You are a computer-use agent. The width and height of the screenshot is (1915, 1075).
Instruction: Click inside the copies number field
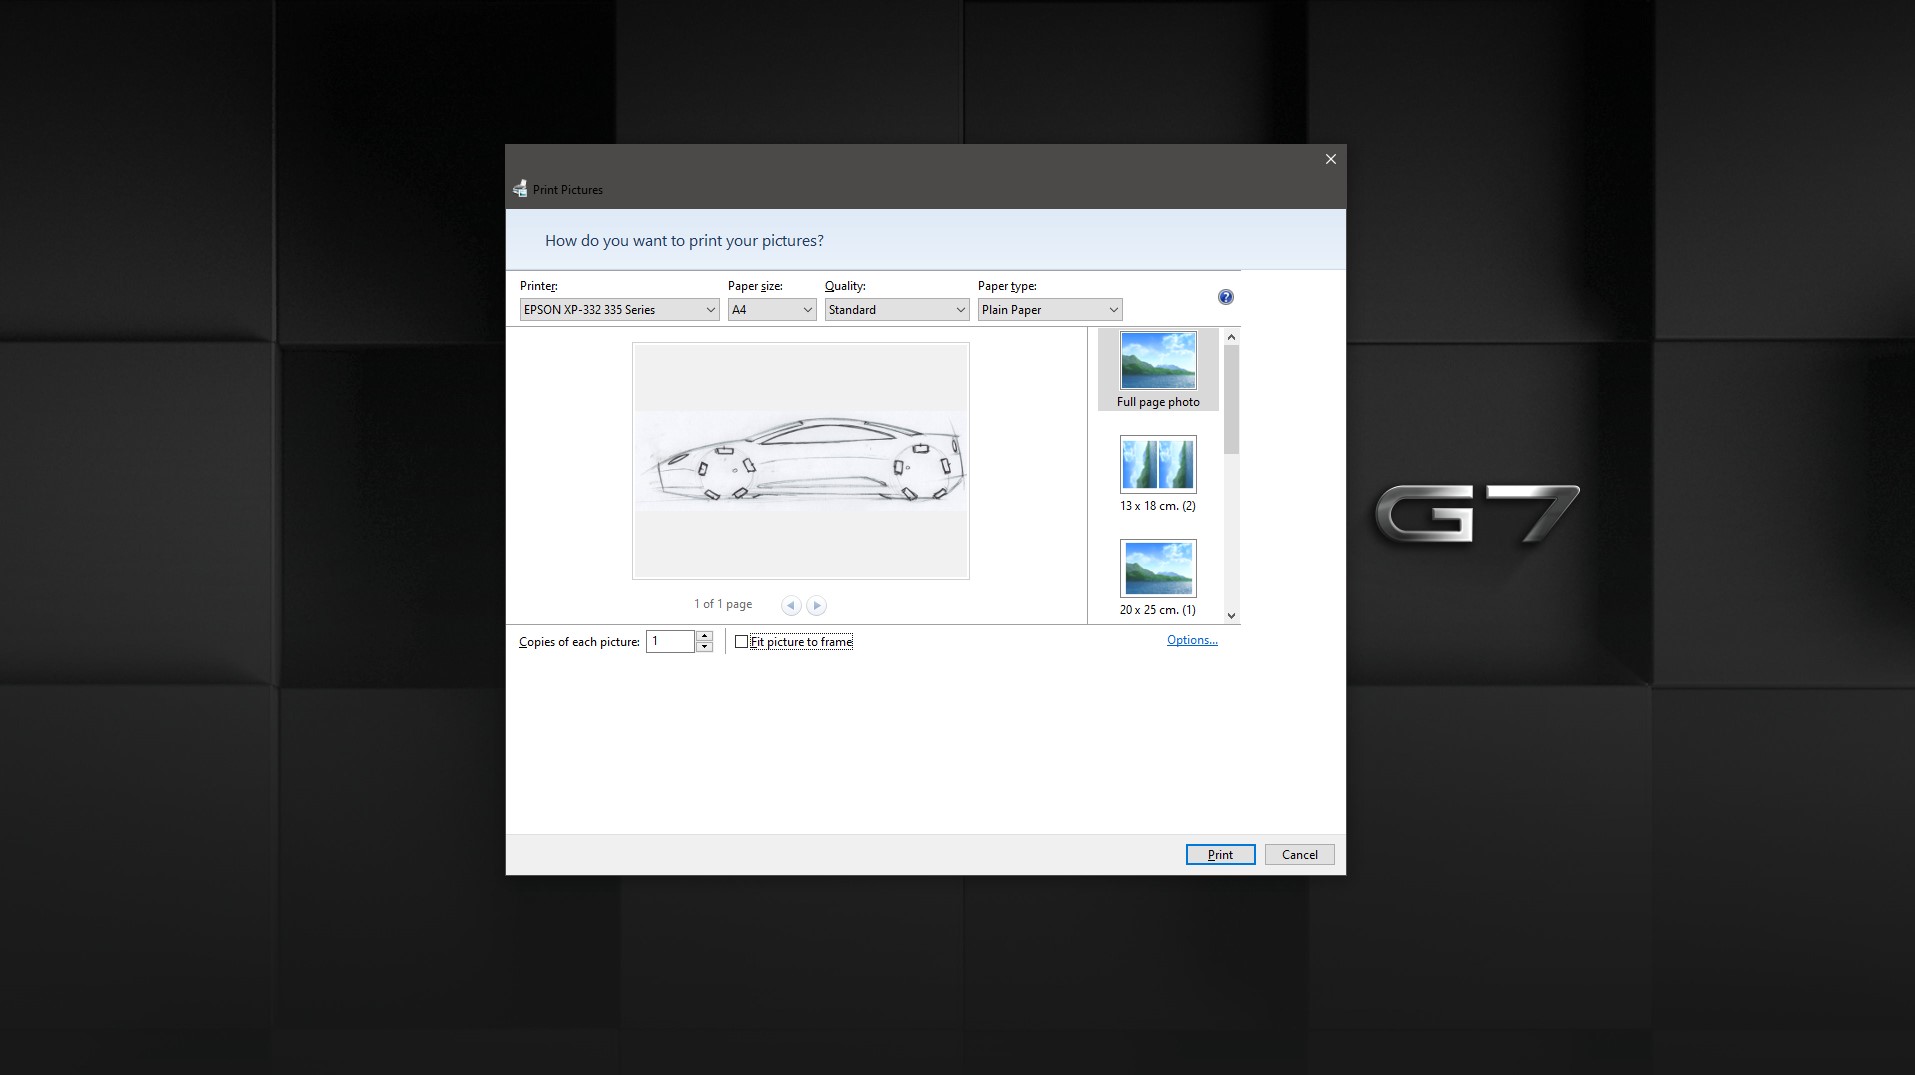point(670,641)
